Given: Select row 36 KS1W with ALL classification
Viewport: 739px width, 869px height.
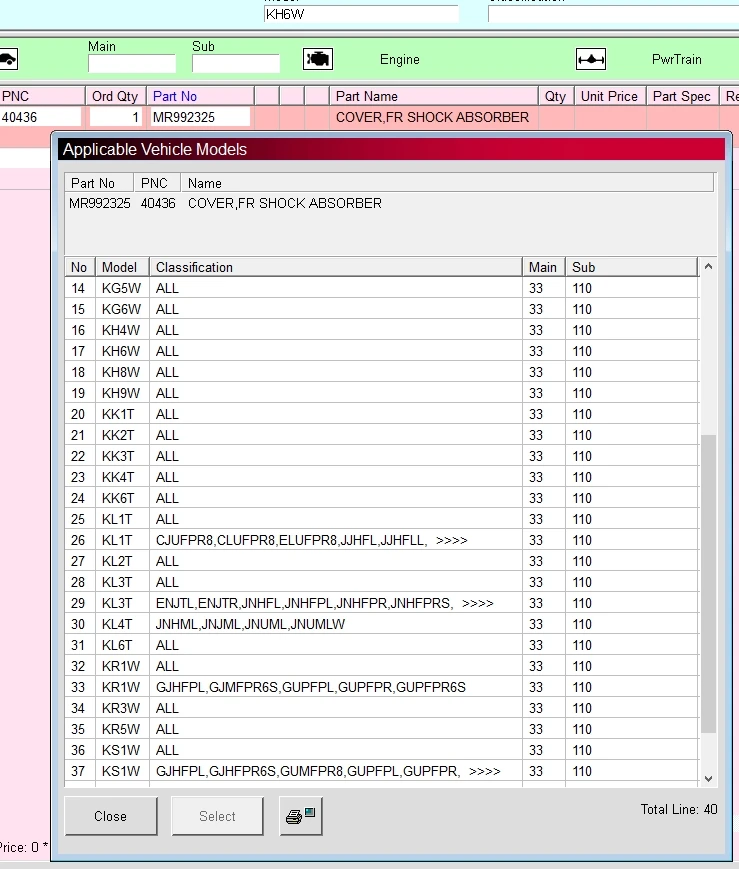Looking at the screenshot, I should pos(381,750).
